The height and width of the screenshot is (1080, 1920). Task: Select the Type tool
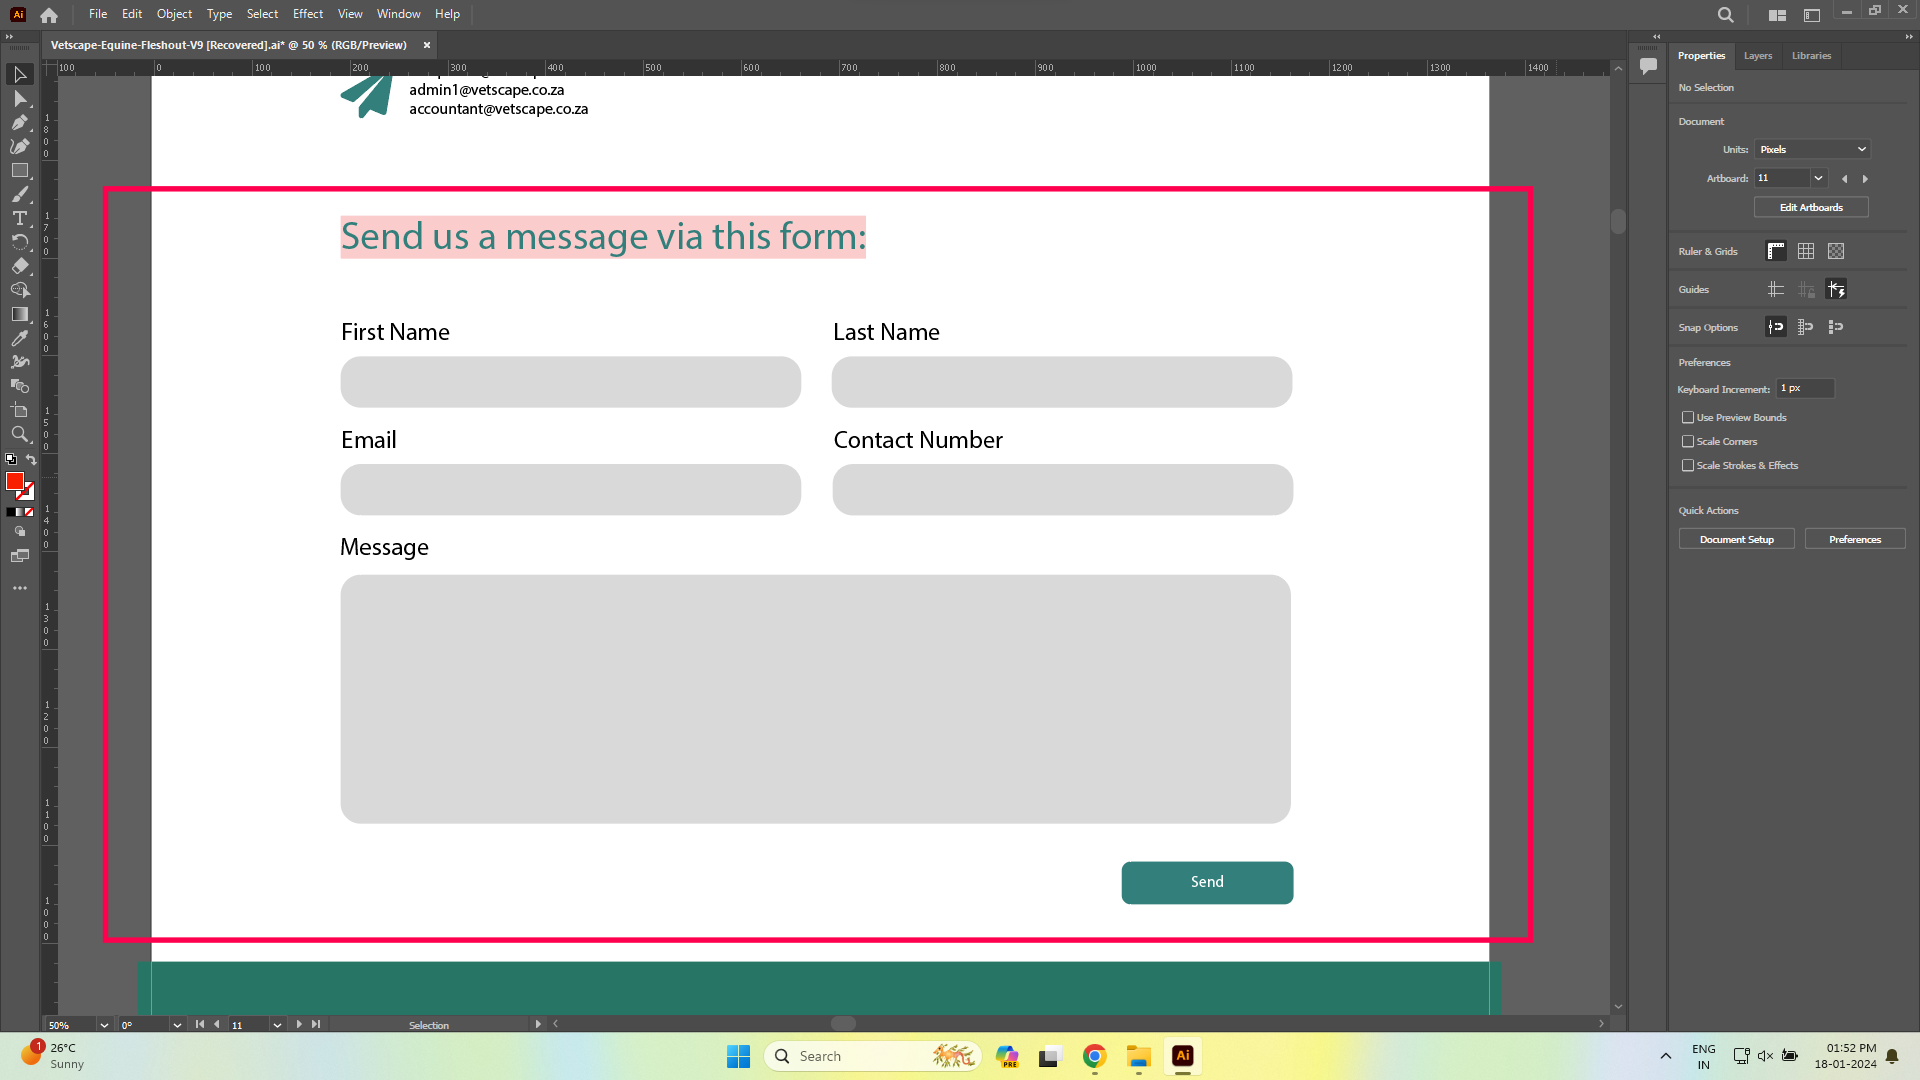[19, 218]
